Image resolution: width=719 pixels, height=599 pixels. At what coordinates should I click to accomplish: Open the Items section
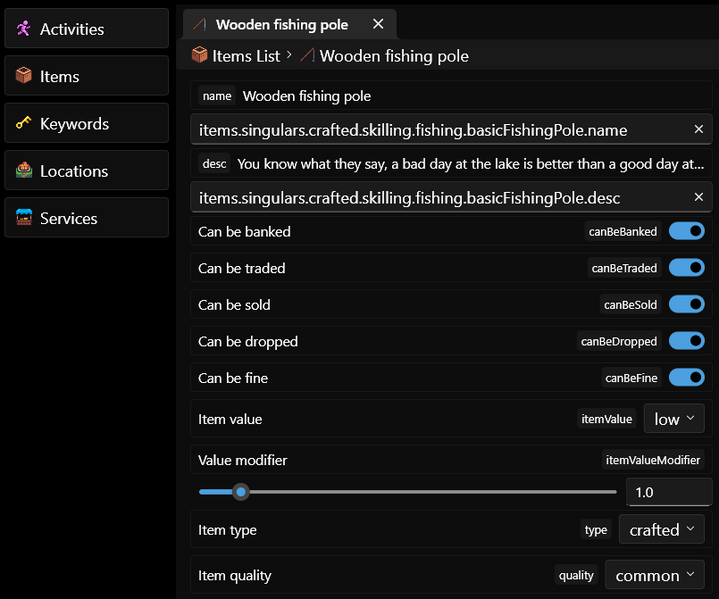pyautogui.click(x=87, y=76)
